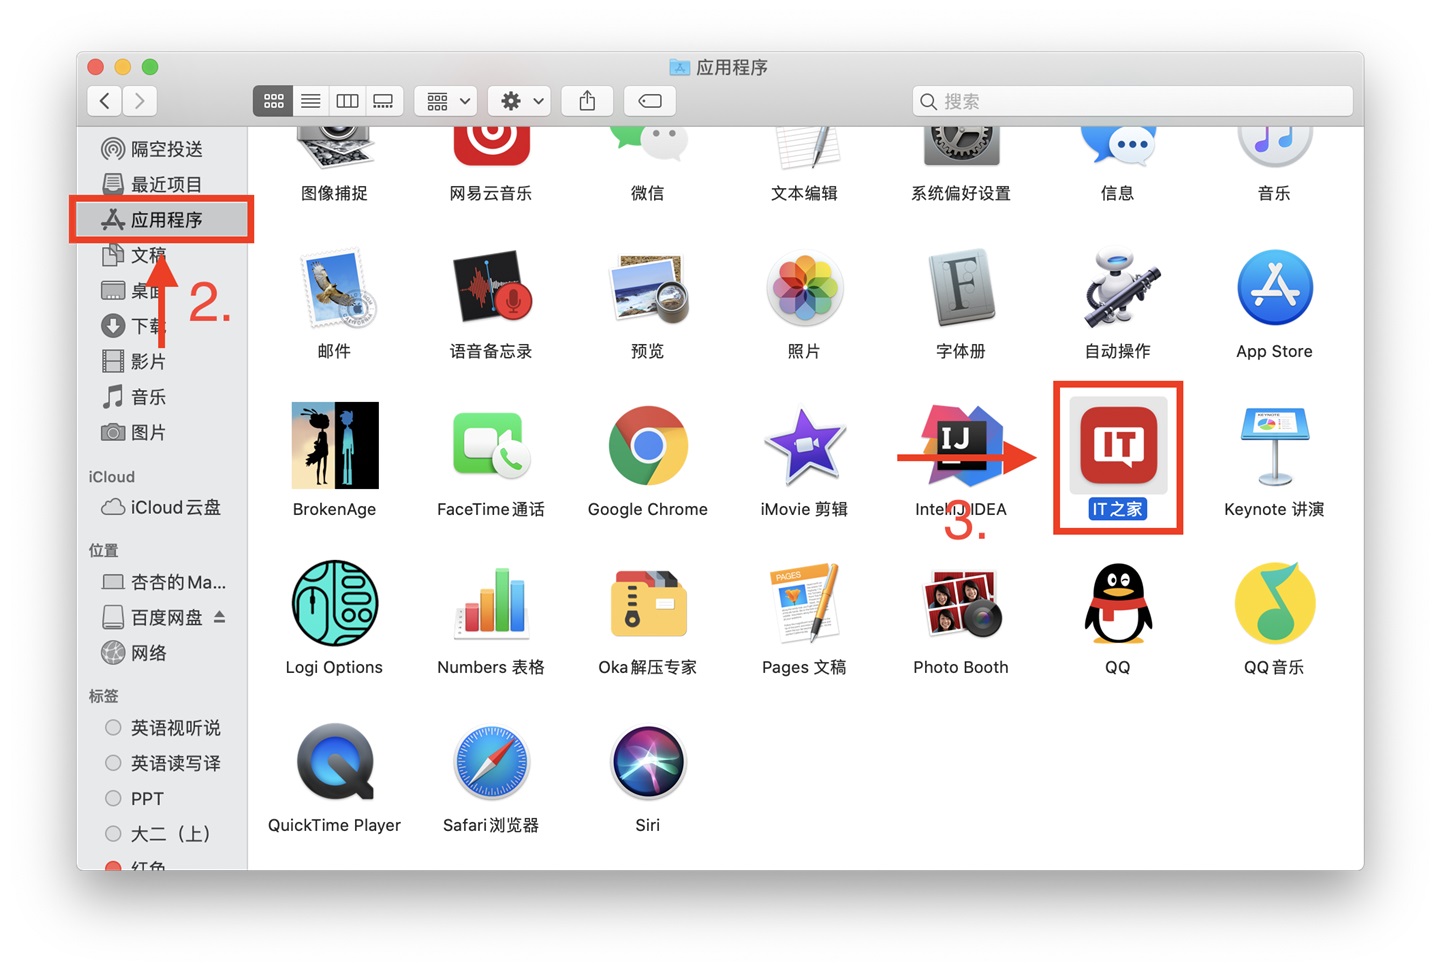The image size is (1440, 971).
Task: Open the group-by arrangement dropdown
Action: click(447, 101)
